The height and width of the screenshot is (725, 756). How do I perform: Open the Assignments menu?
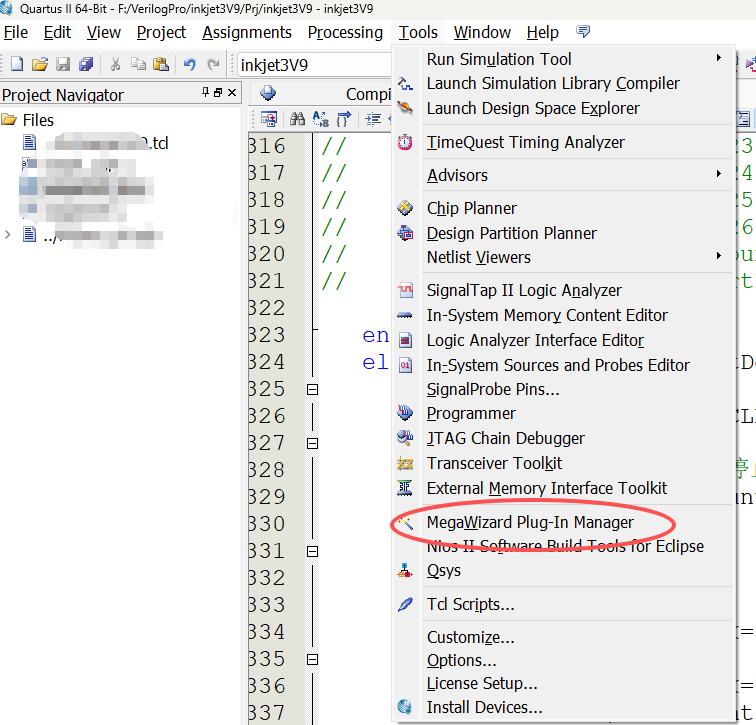247,32
